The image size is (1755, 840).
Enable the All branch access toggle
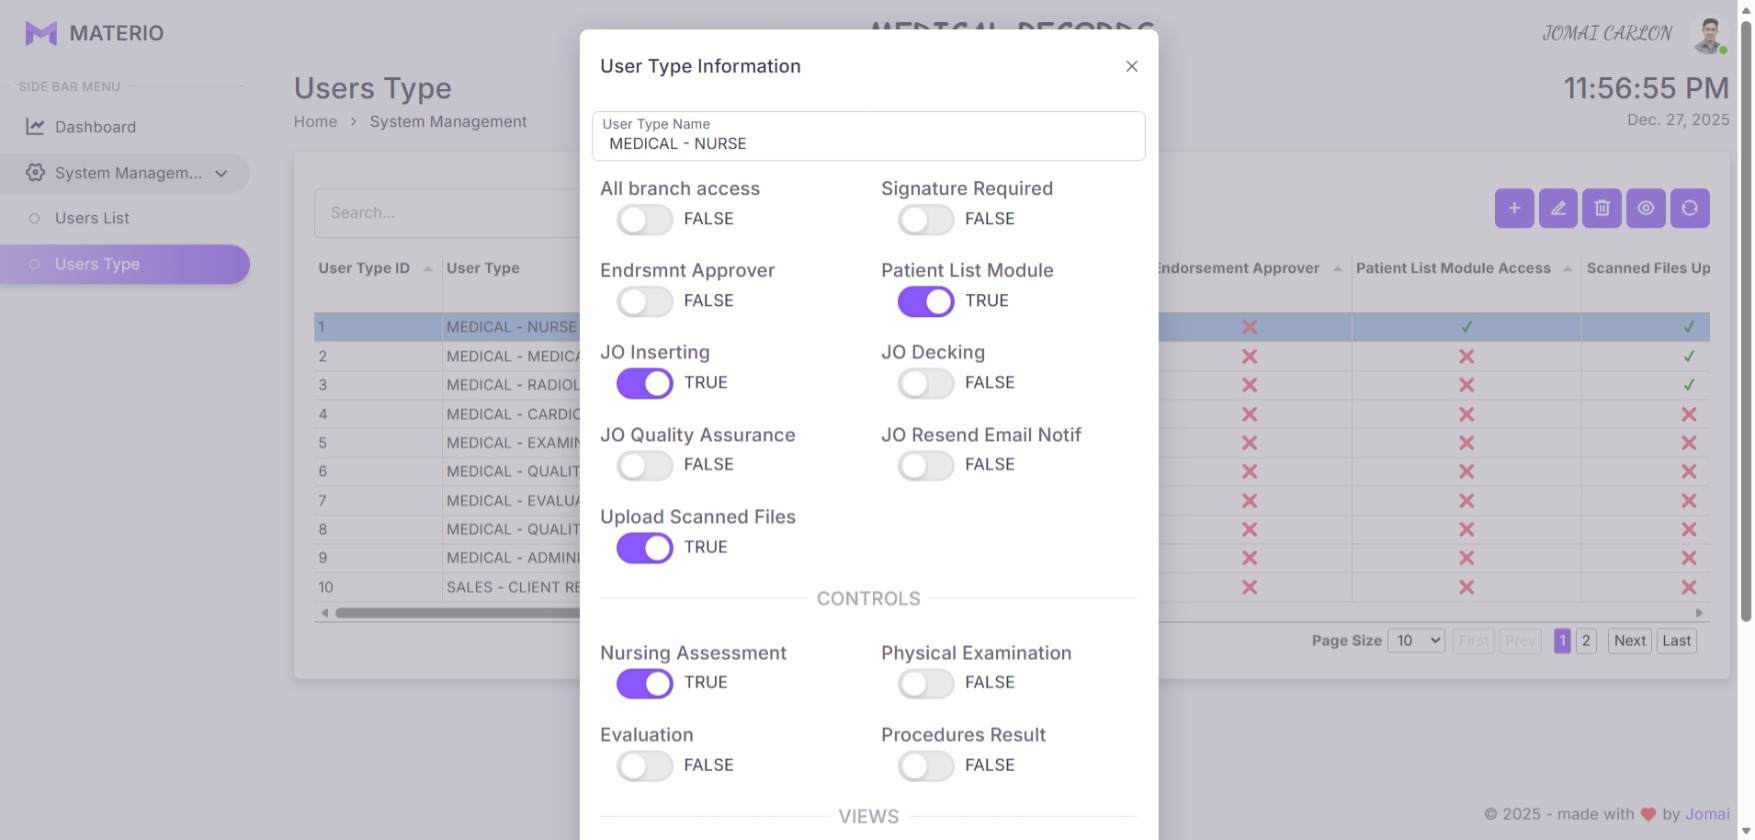(645, 219)
